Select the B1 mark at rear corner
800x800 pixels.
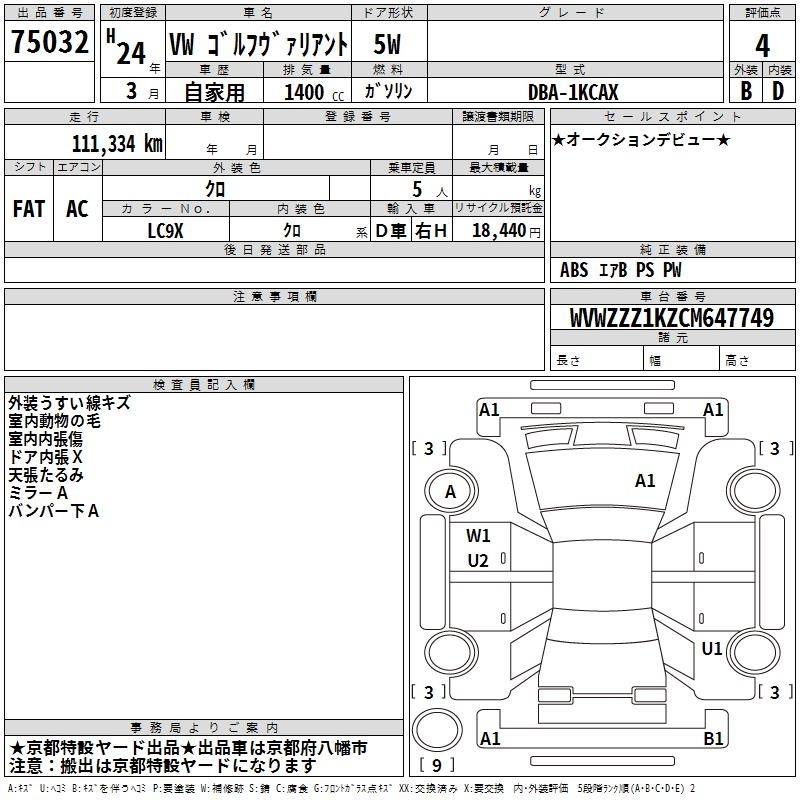click(713, 739)
